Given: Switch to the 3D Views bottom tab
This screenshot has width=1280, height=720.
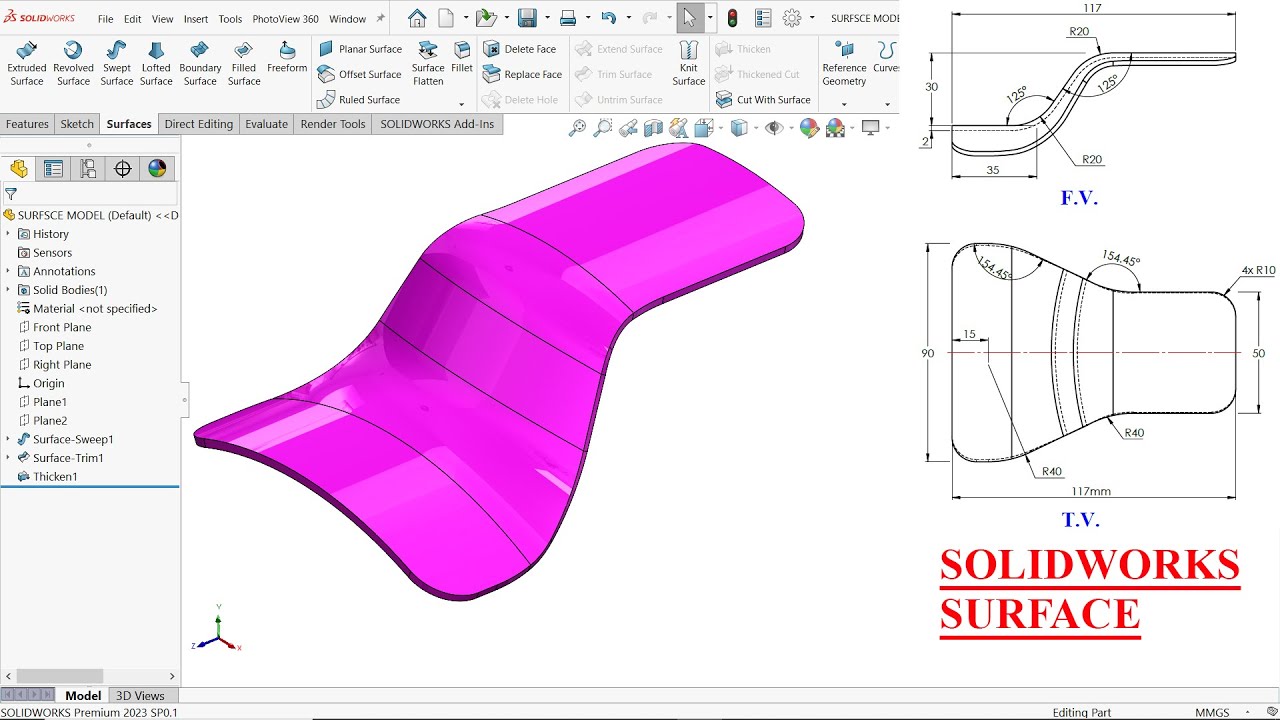Looking at the screenshot, I should pyautogui.click(x=140, y=696).
